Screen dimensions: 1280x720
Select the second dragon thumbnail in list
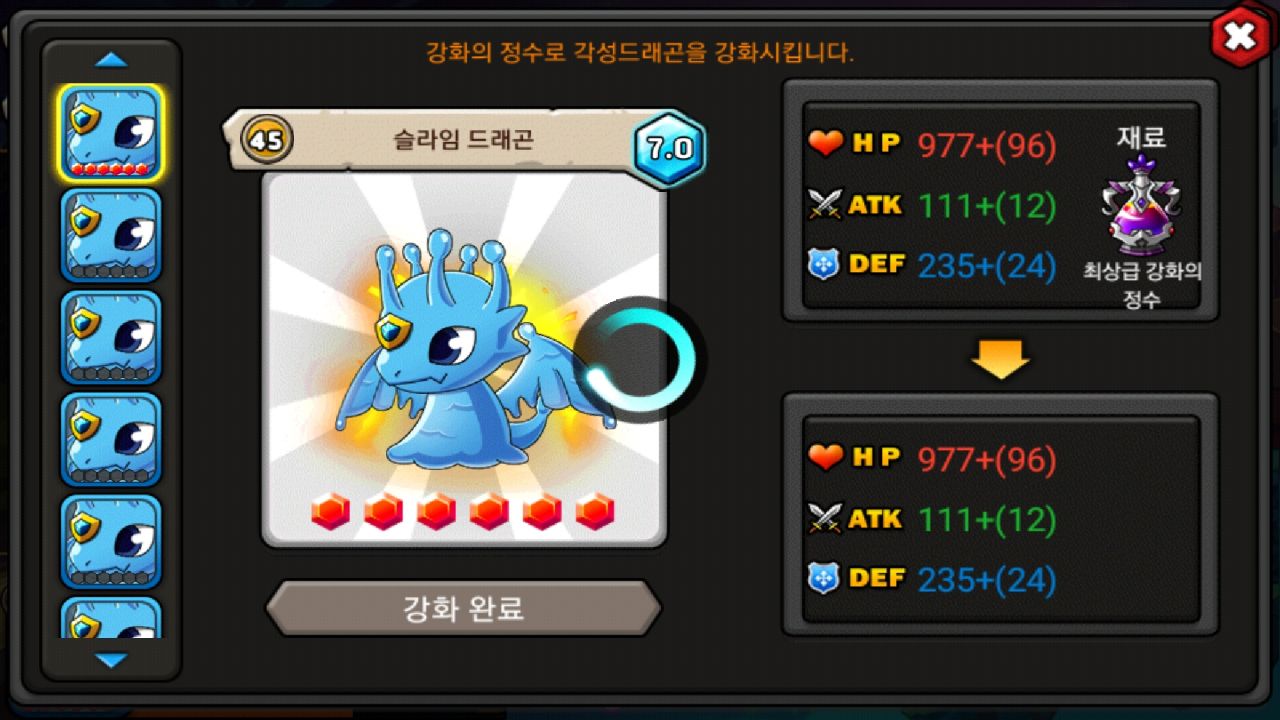coord(111,235)
